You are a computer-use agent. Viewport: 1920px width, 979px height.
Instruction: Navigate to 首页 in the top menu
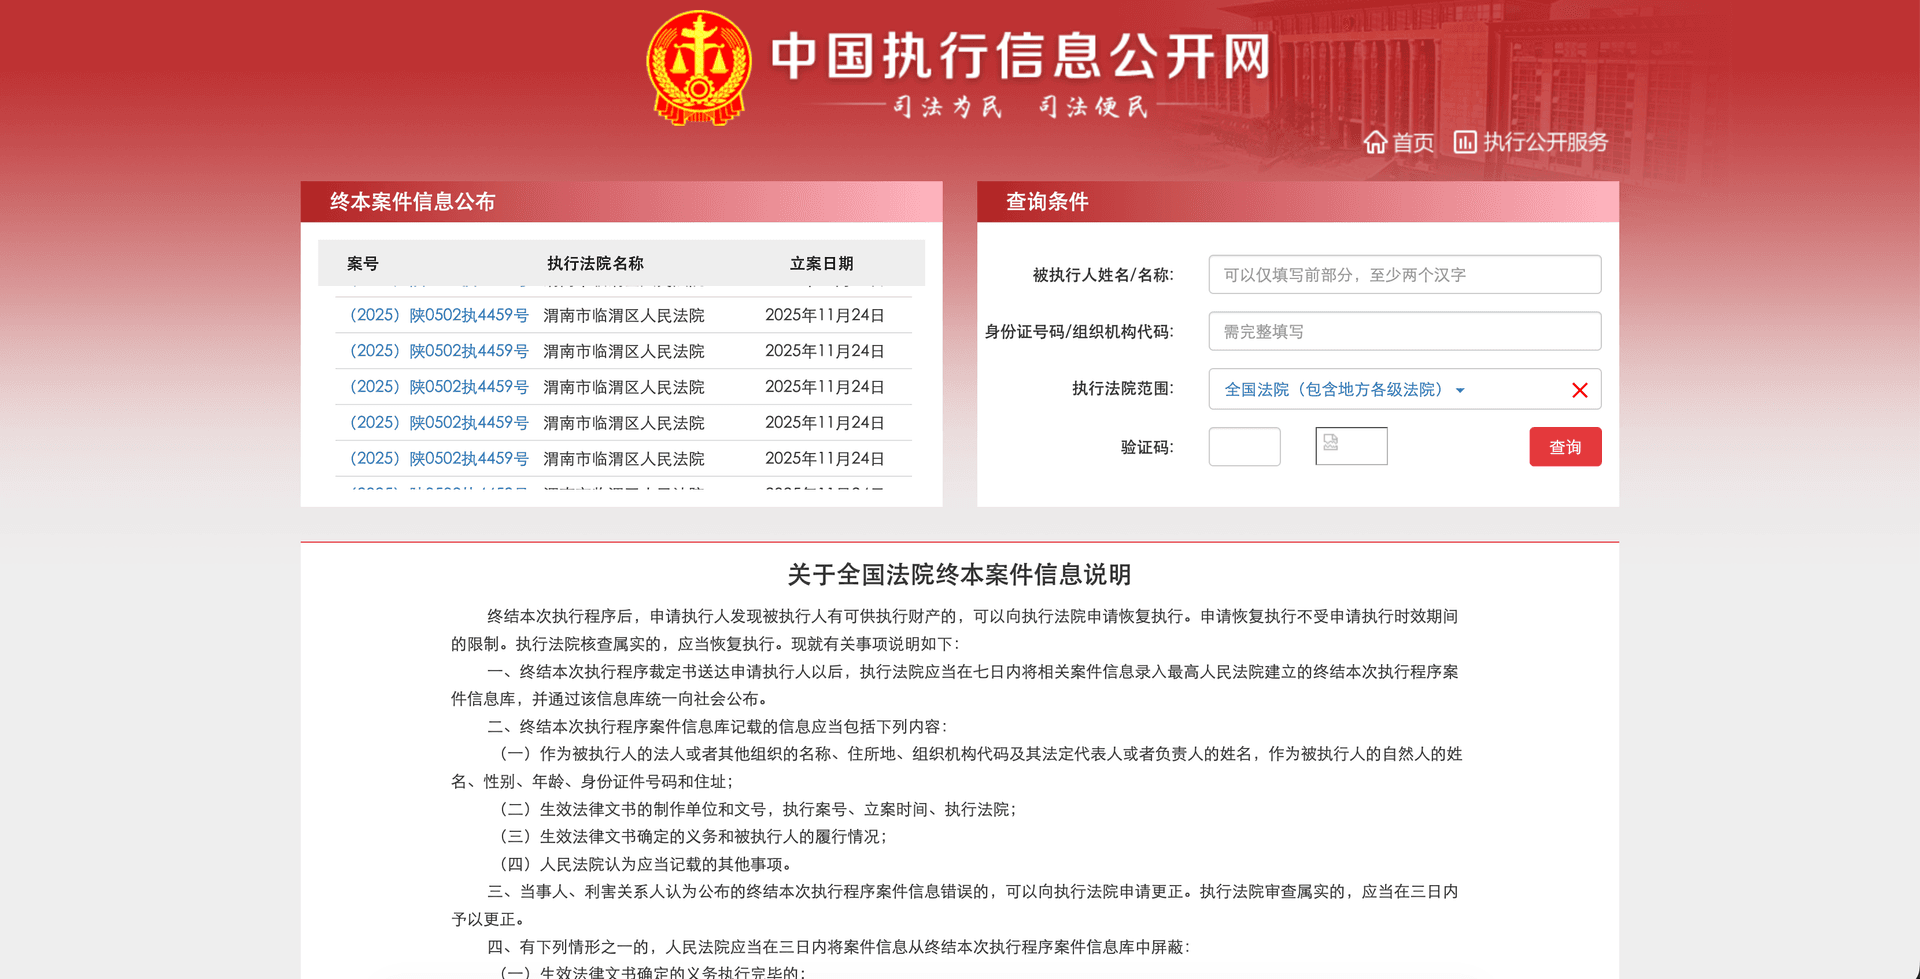click(x=1411, y=142)
